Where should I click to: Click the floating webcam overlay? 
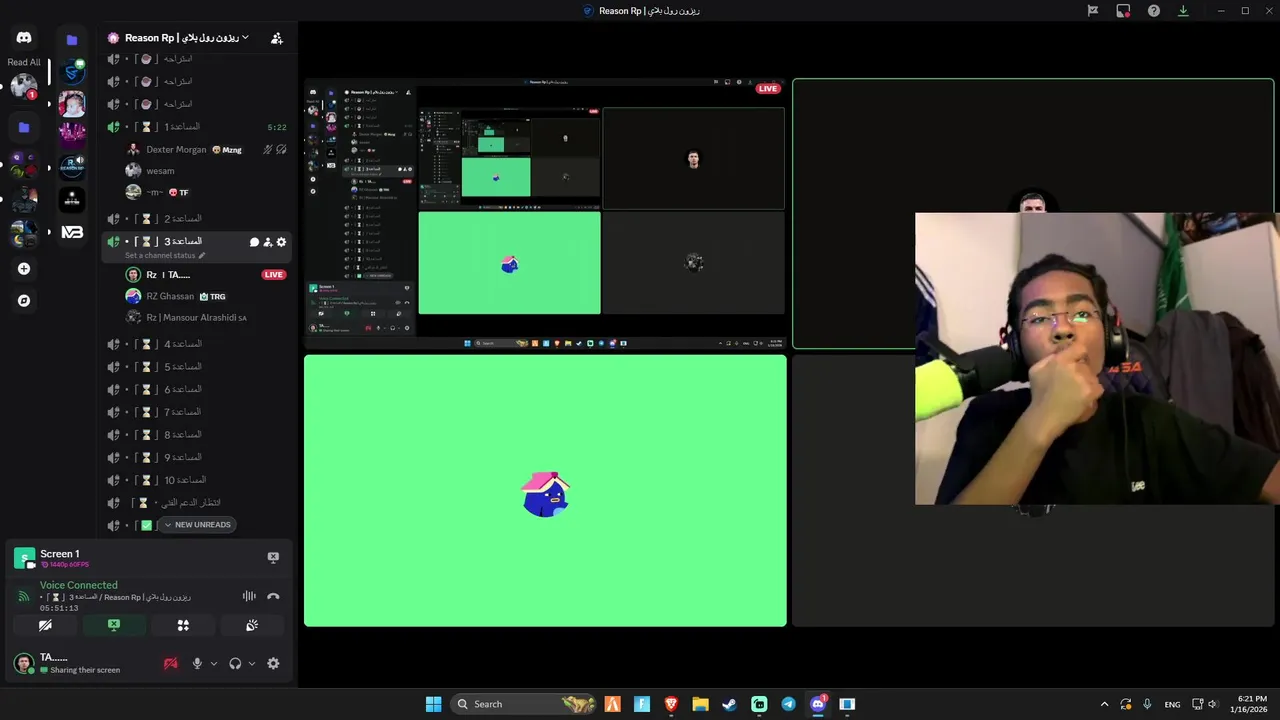pos(1097,358)
